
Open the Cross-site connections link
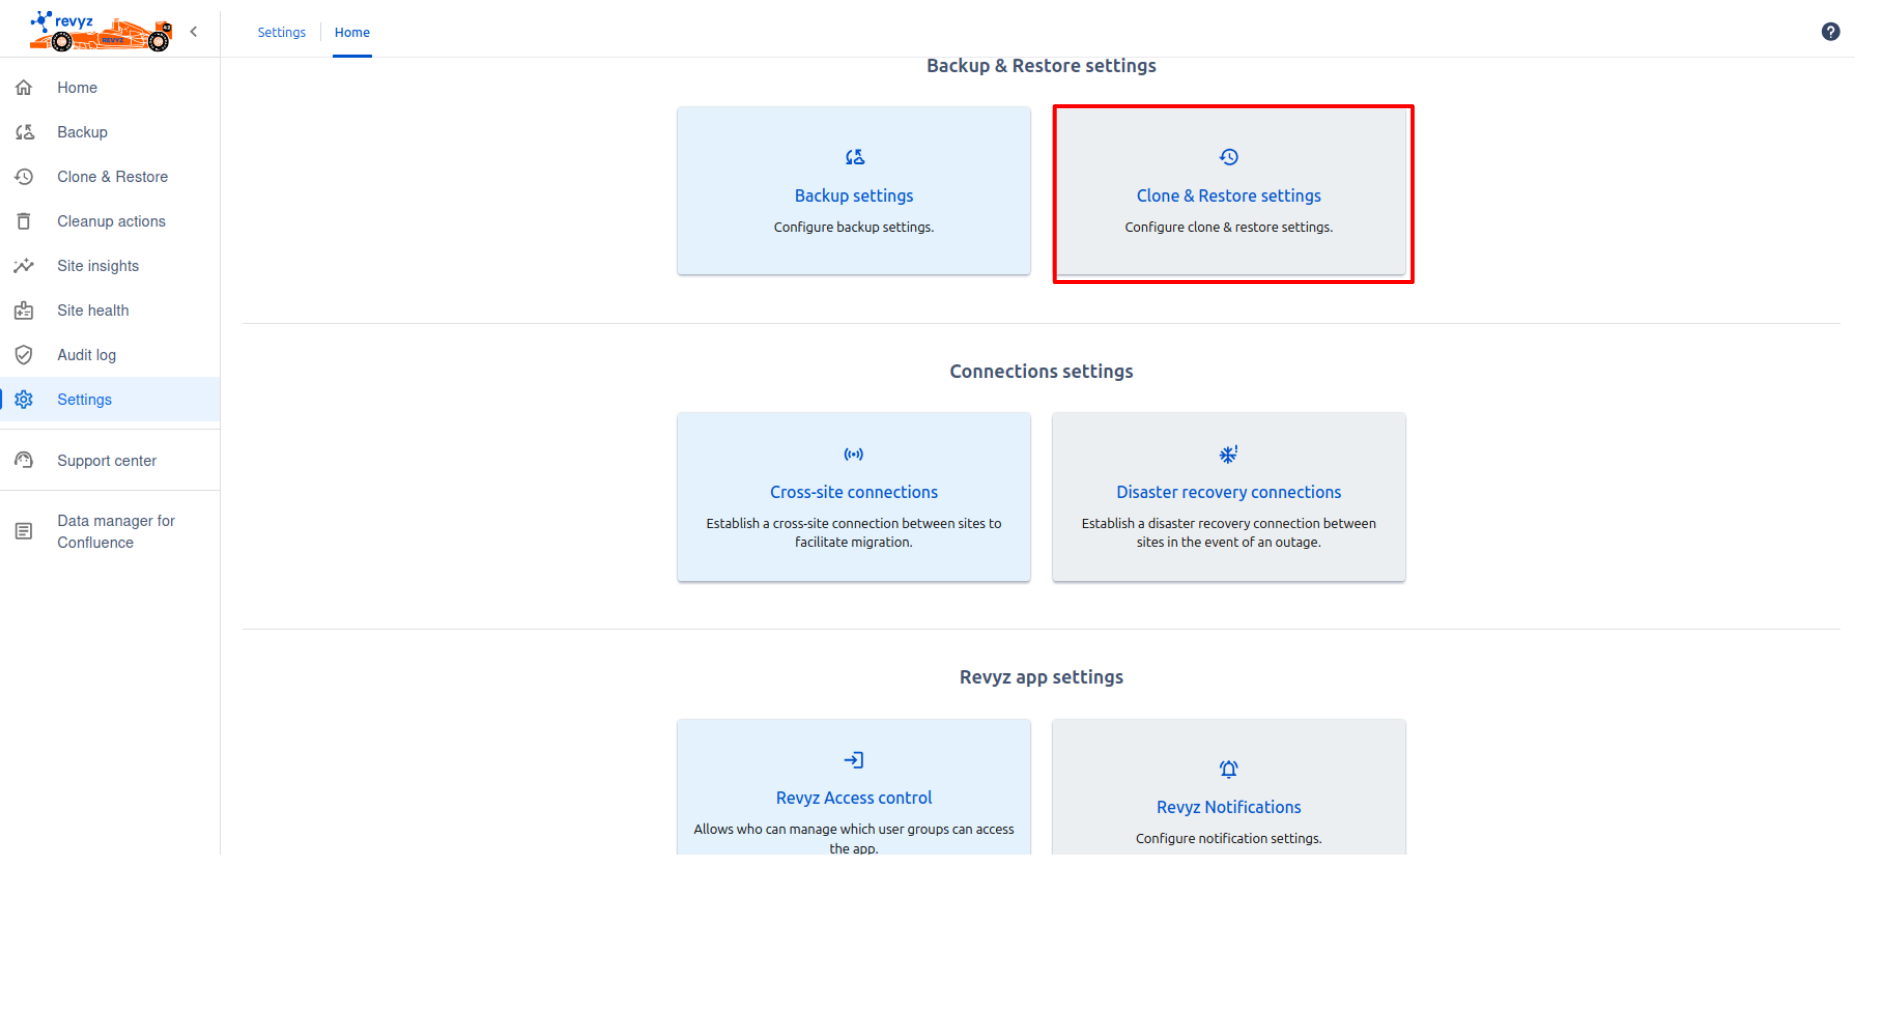point(853,492)
